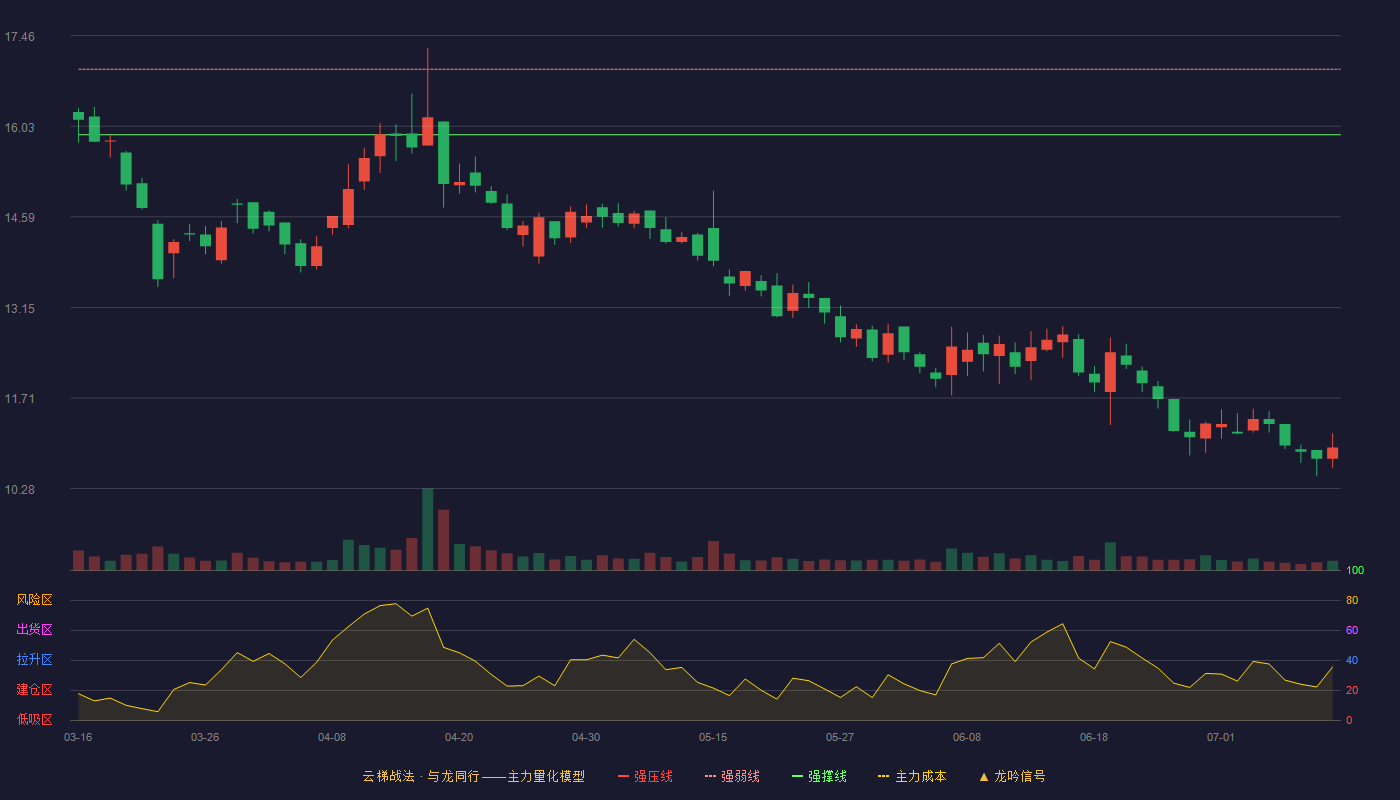
Task: Toggle the 强撑线 legend entry
Action: [x=819, y=776]
